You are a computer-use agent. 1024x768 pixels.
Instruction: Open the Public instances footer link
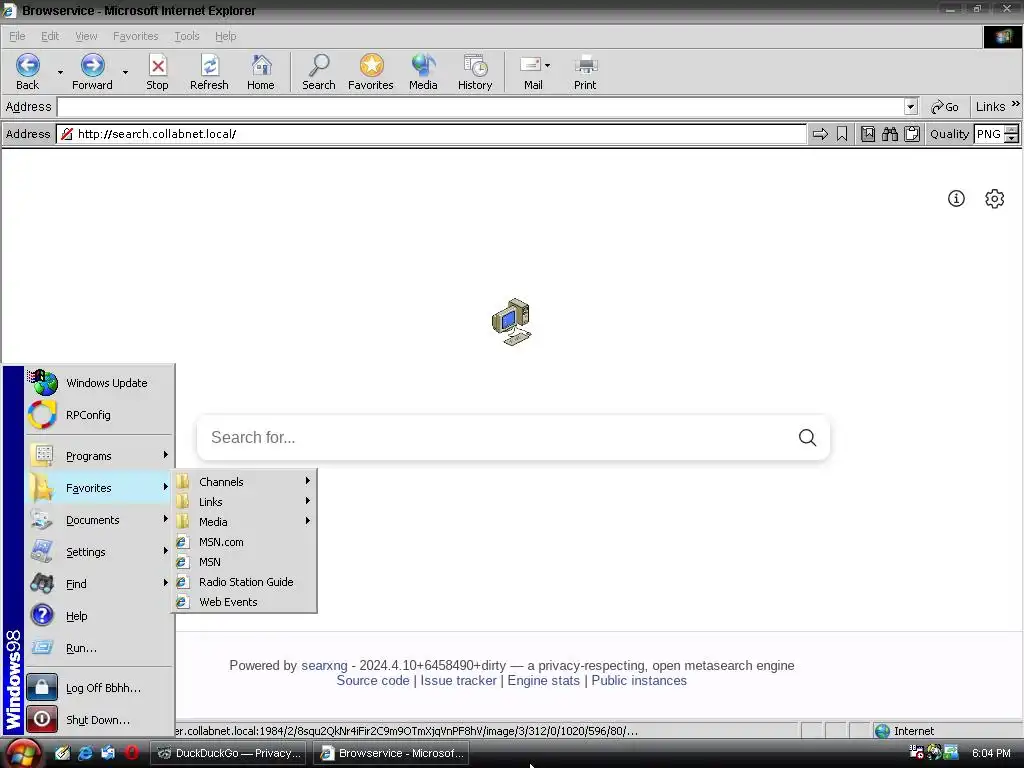tap(639, 680)
